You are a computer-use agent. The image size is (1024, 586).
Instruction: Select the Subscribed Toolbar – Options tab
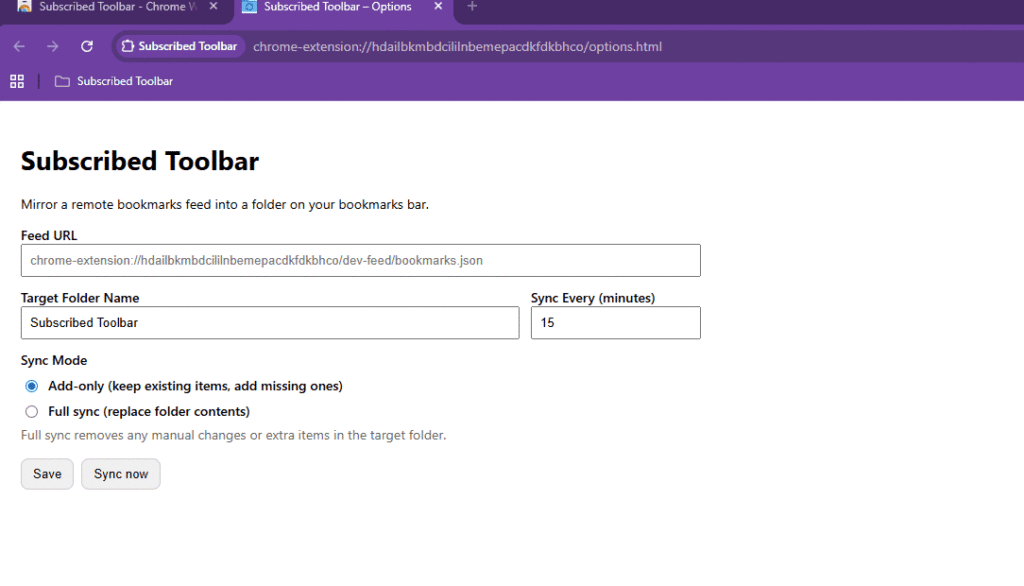click(x=336, y=7)
